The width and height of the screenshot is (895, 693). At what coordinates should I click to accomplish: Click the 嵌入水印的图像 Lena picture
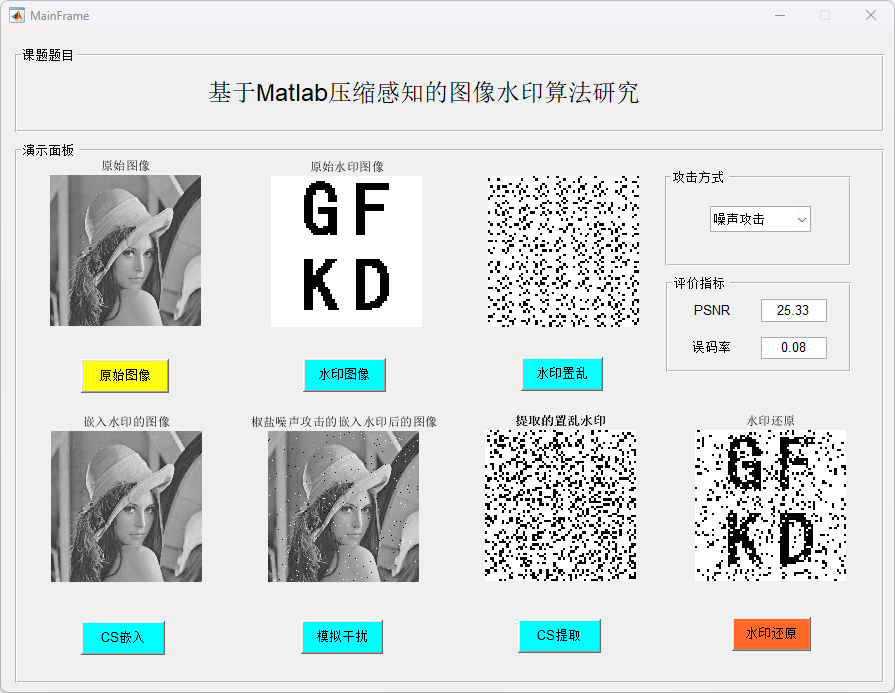126,506
